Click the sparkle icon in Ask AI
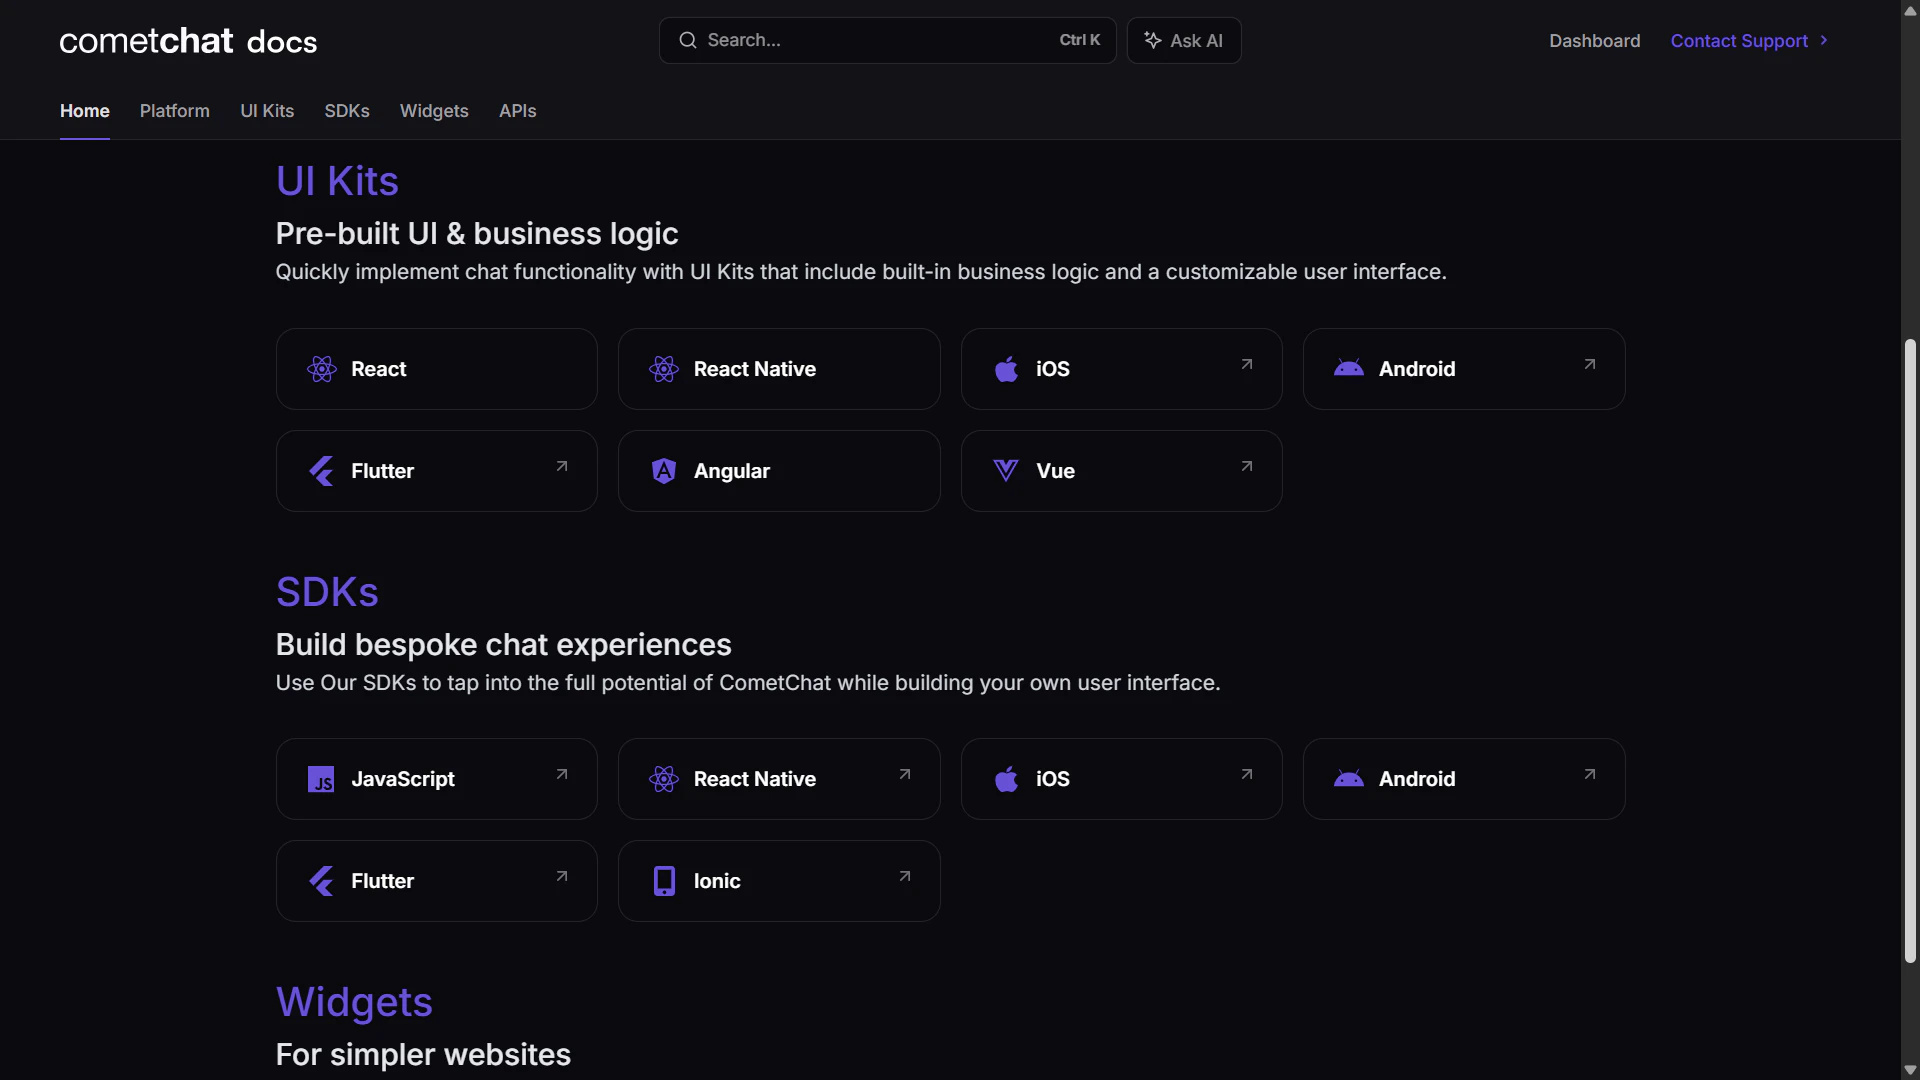 point(1153,40)
